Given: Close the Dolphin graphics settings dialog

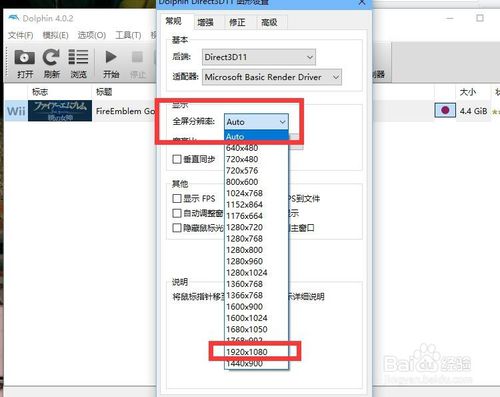Looking at the screenshot, I should click(362, 2).
